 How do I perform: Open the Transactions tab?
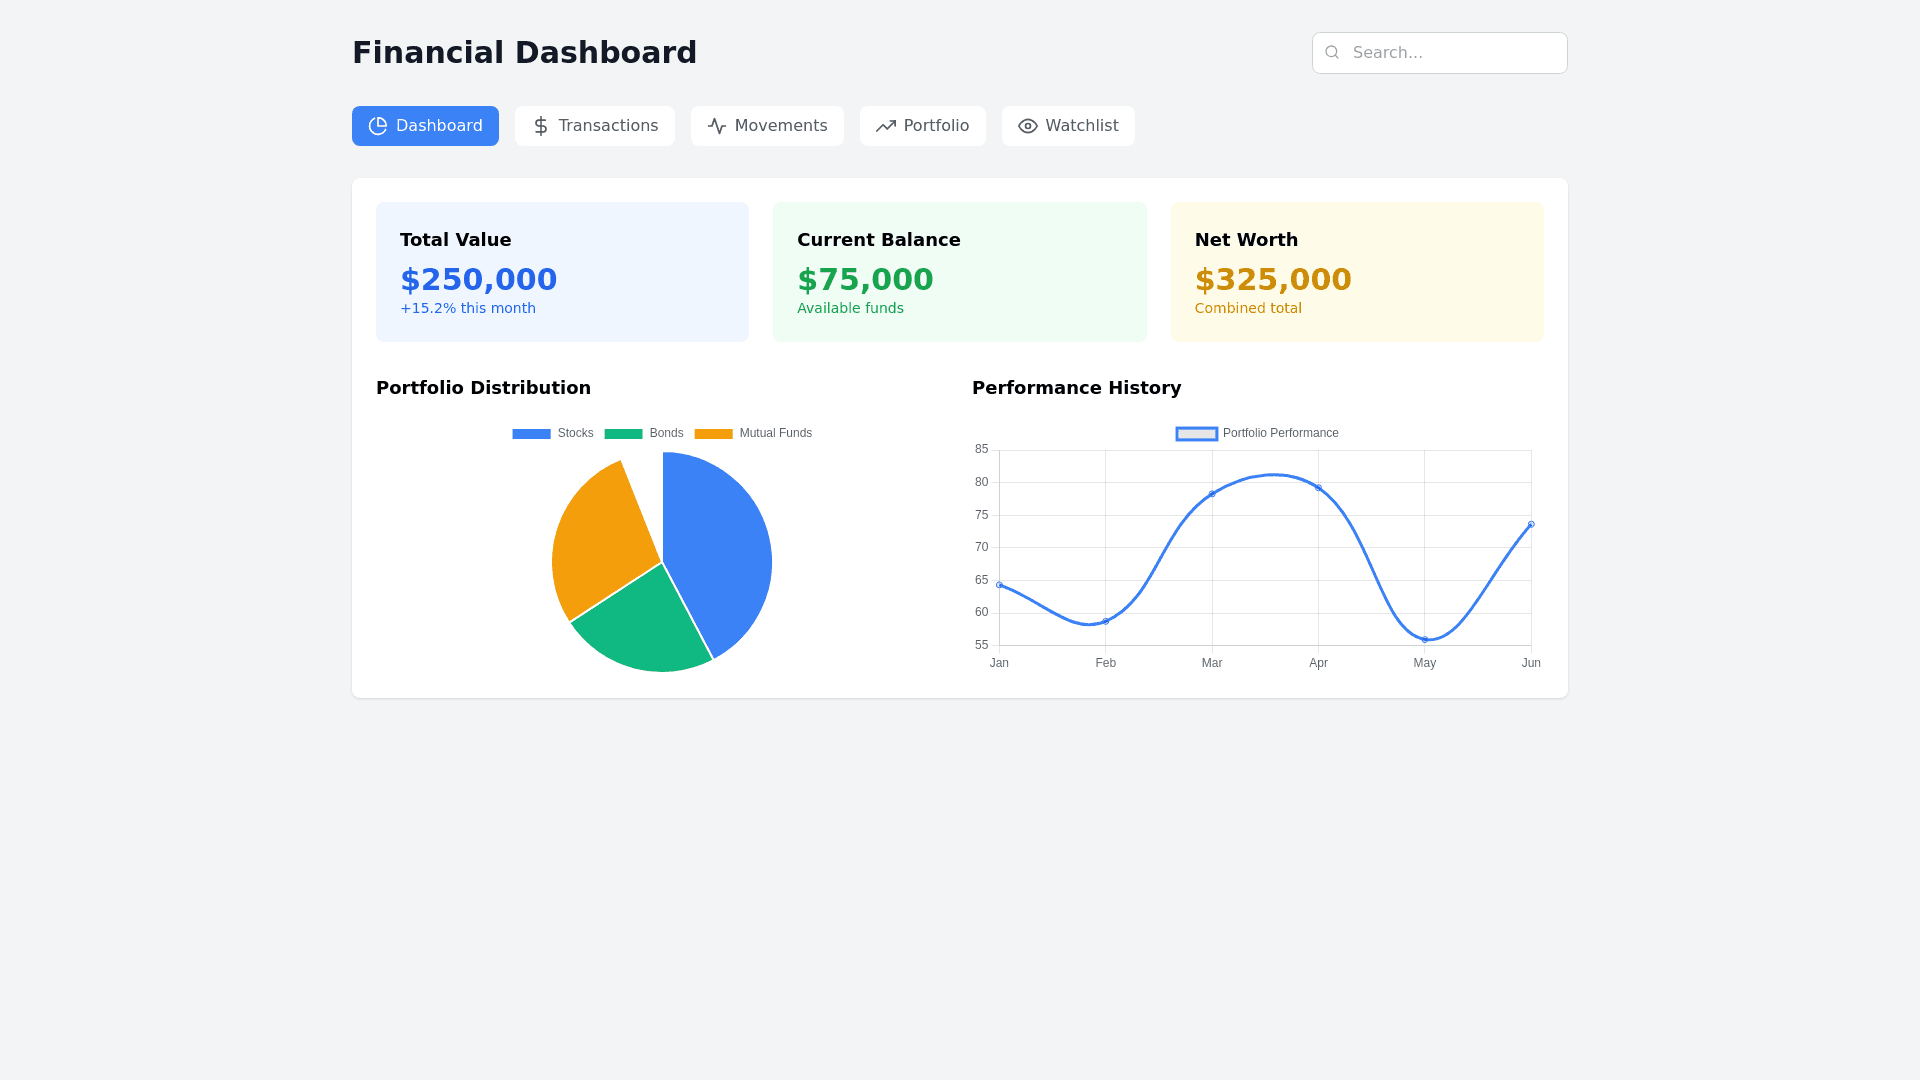tap(595, 126)
